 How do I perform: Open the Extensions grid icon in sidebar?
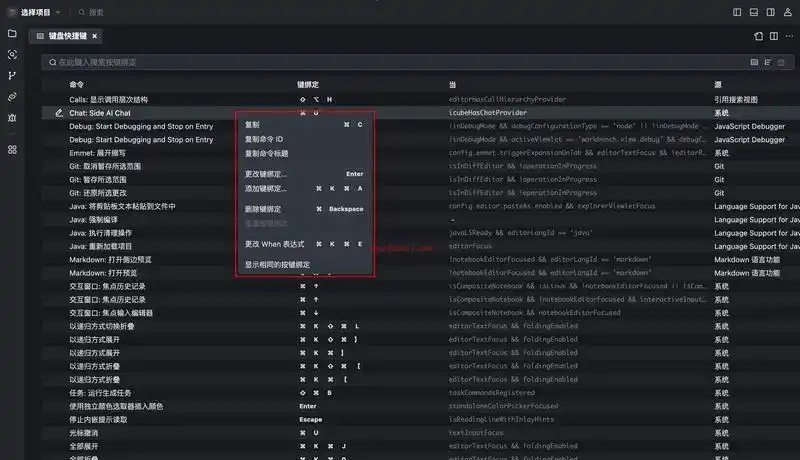point(12,149)
